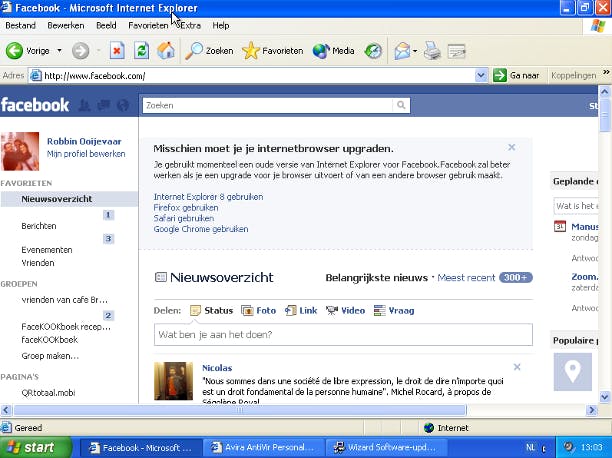Viewport: 612px width, 458px height.
Task: Select the Video share option
Action: [345, 310]
